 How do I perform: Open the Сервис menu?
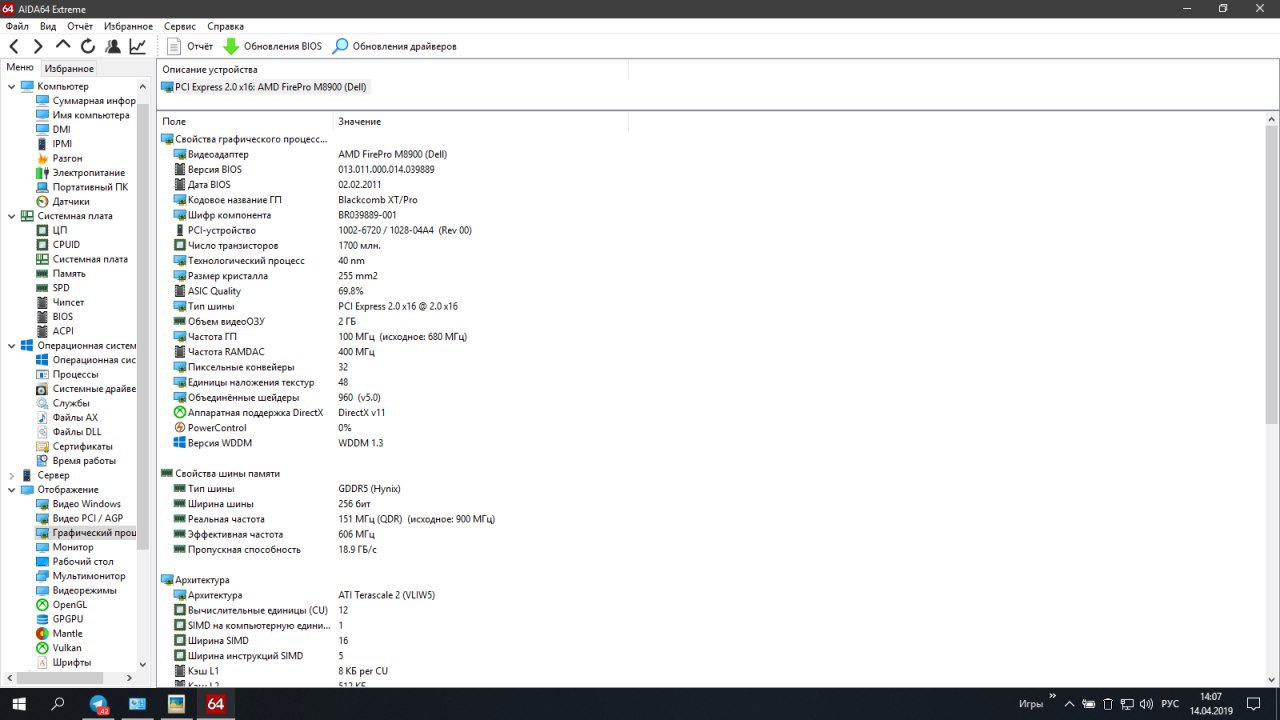(x=180, y=26)
